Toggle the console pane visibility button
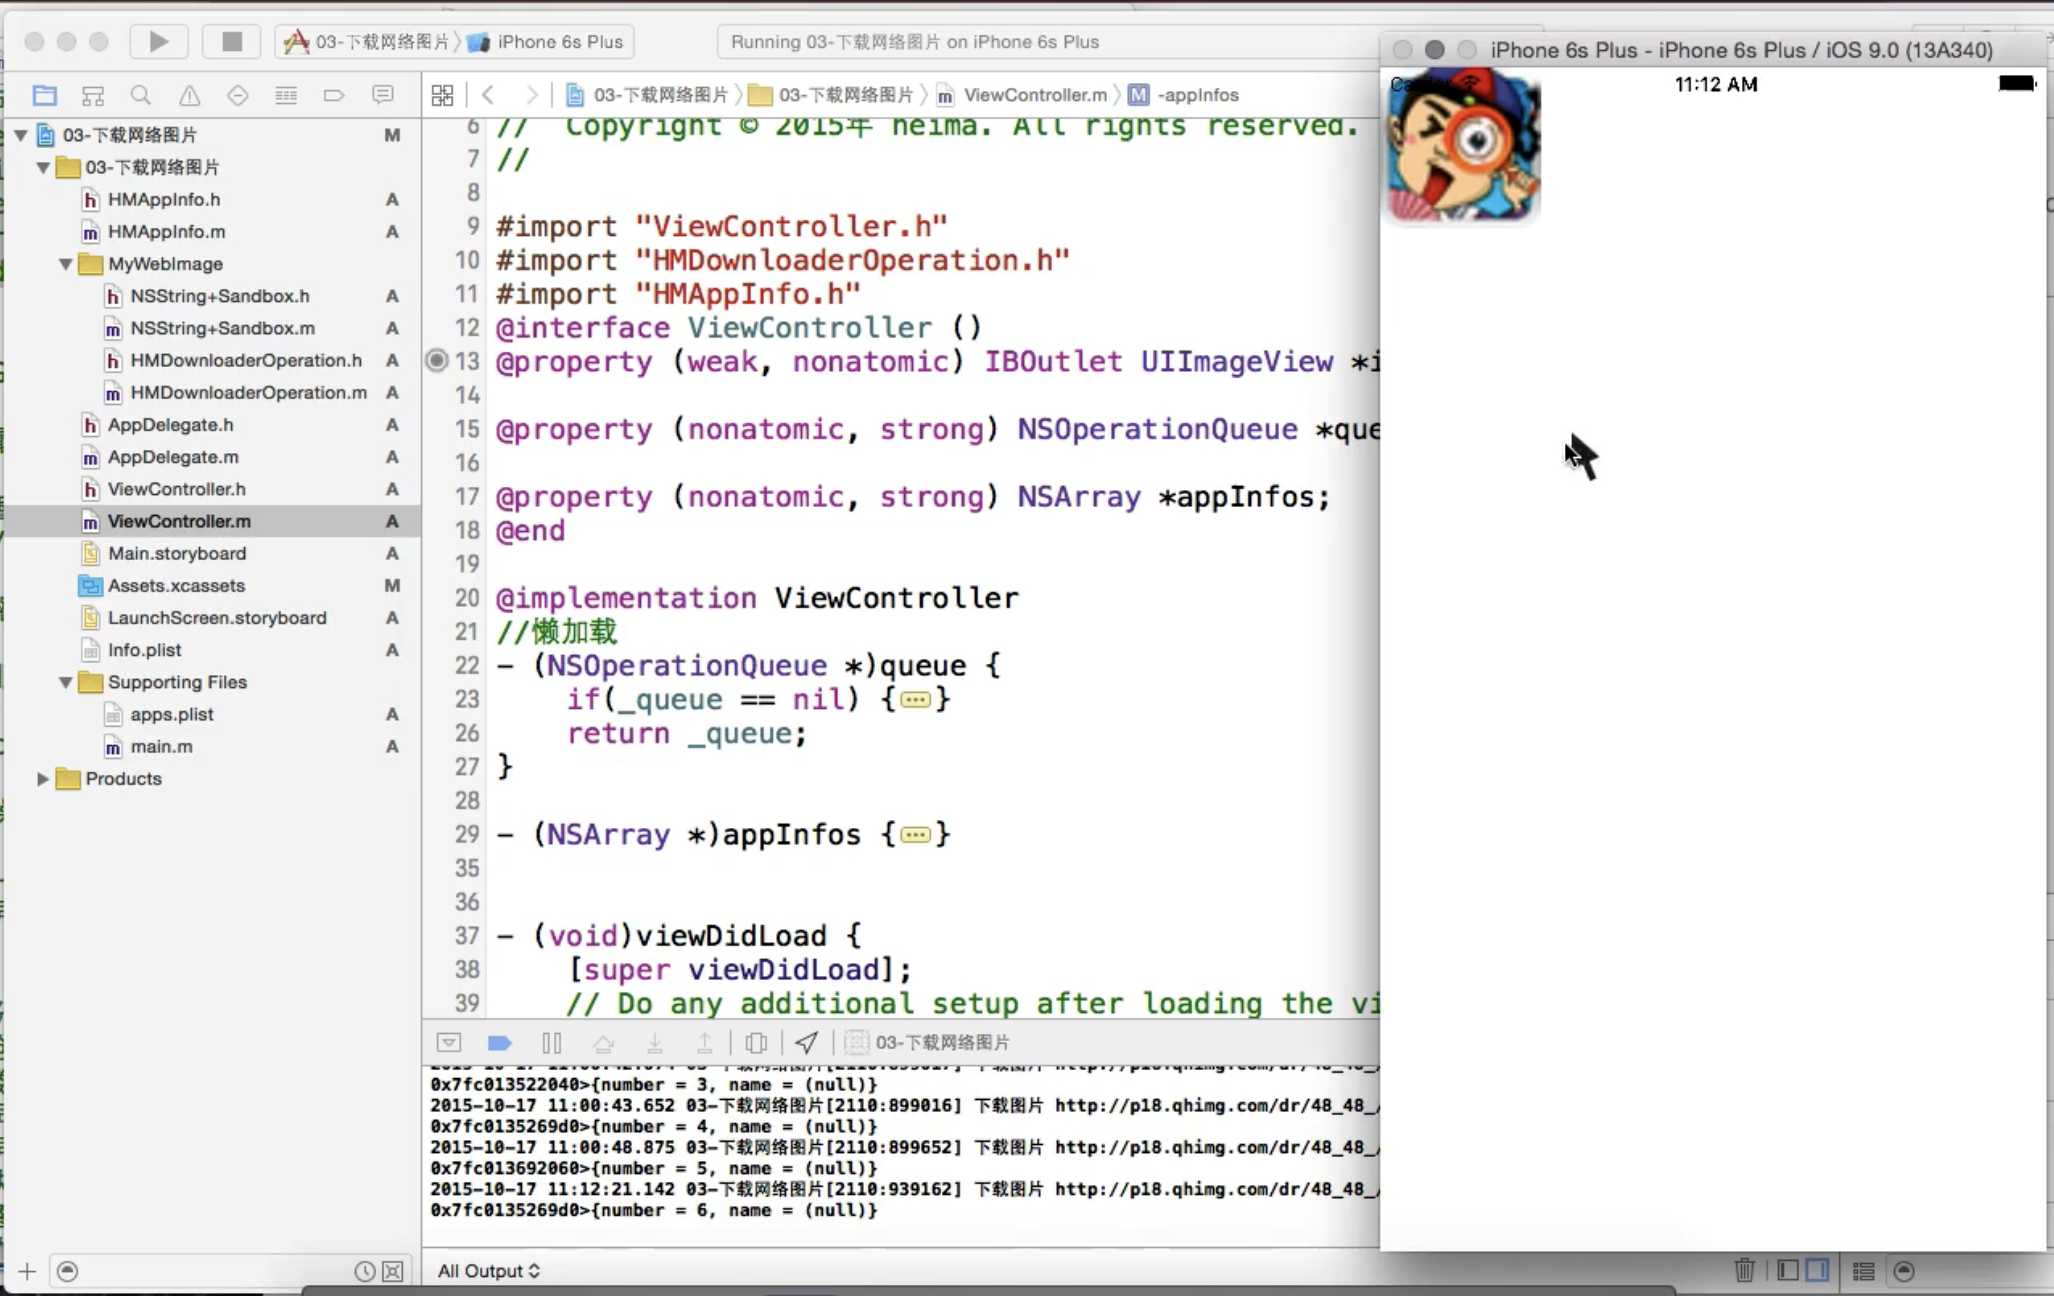This screenshot has width=2054, height=1296. click(1817, 1270)
